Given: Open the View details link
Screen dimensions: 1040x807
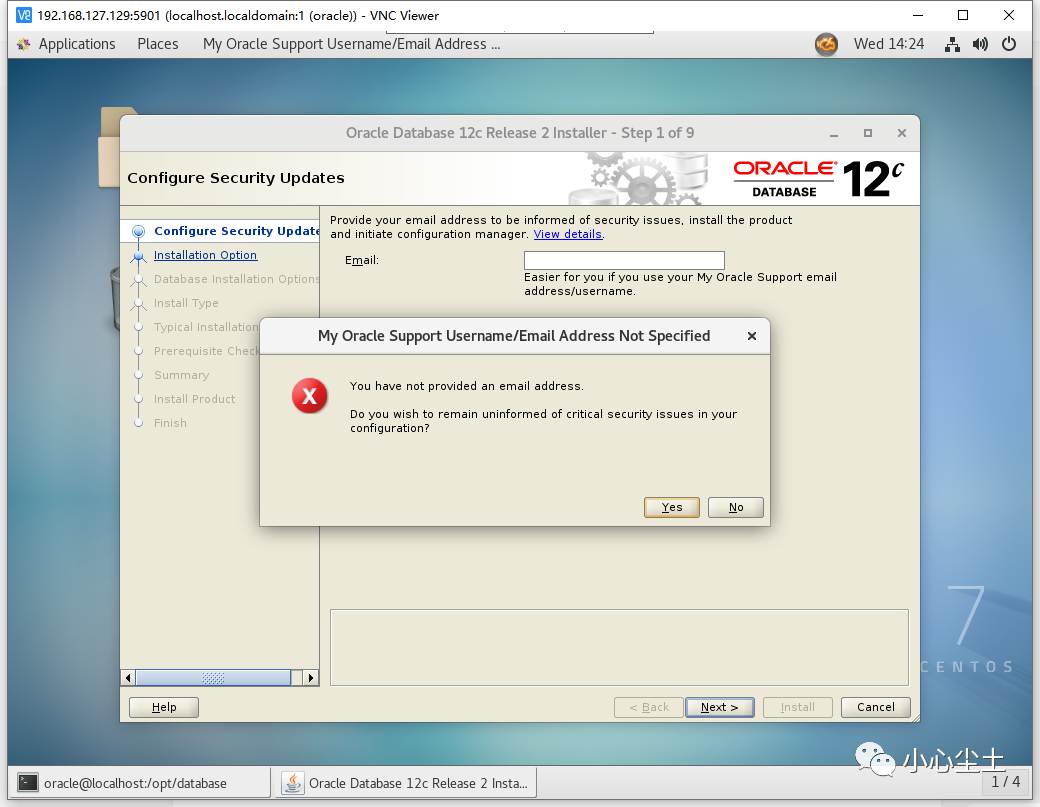Looking at the screenshot, I should [568, 234].
